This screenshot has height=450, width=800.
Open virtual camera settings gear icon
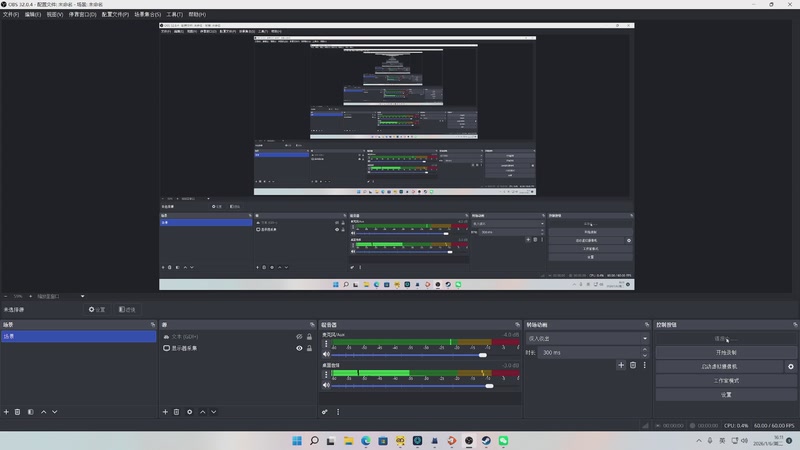pyautogui.click(x=791, y=366)
